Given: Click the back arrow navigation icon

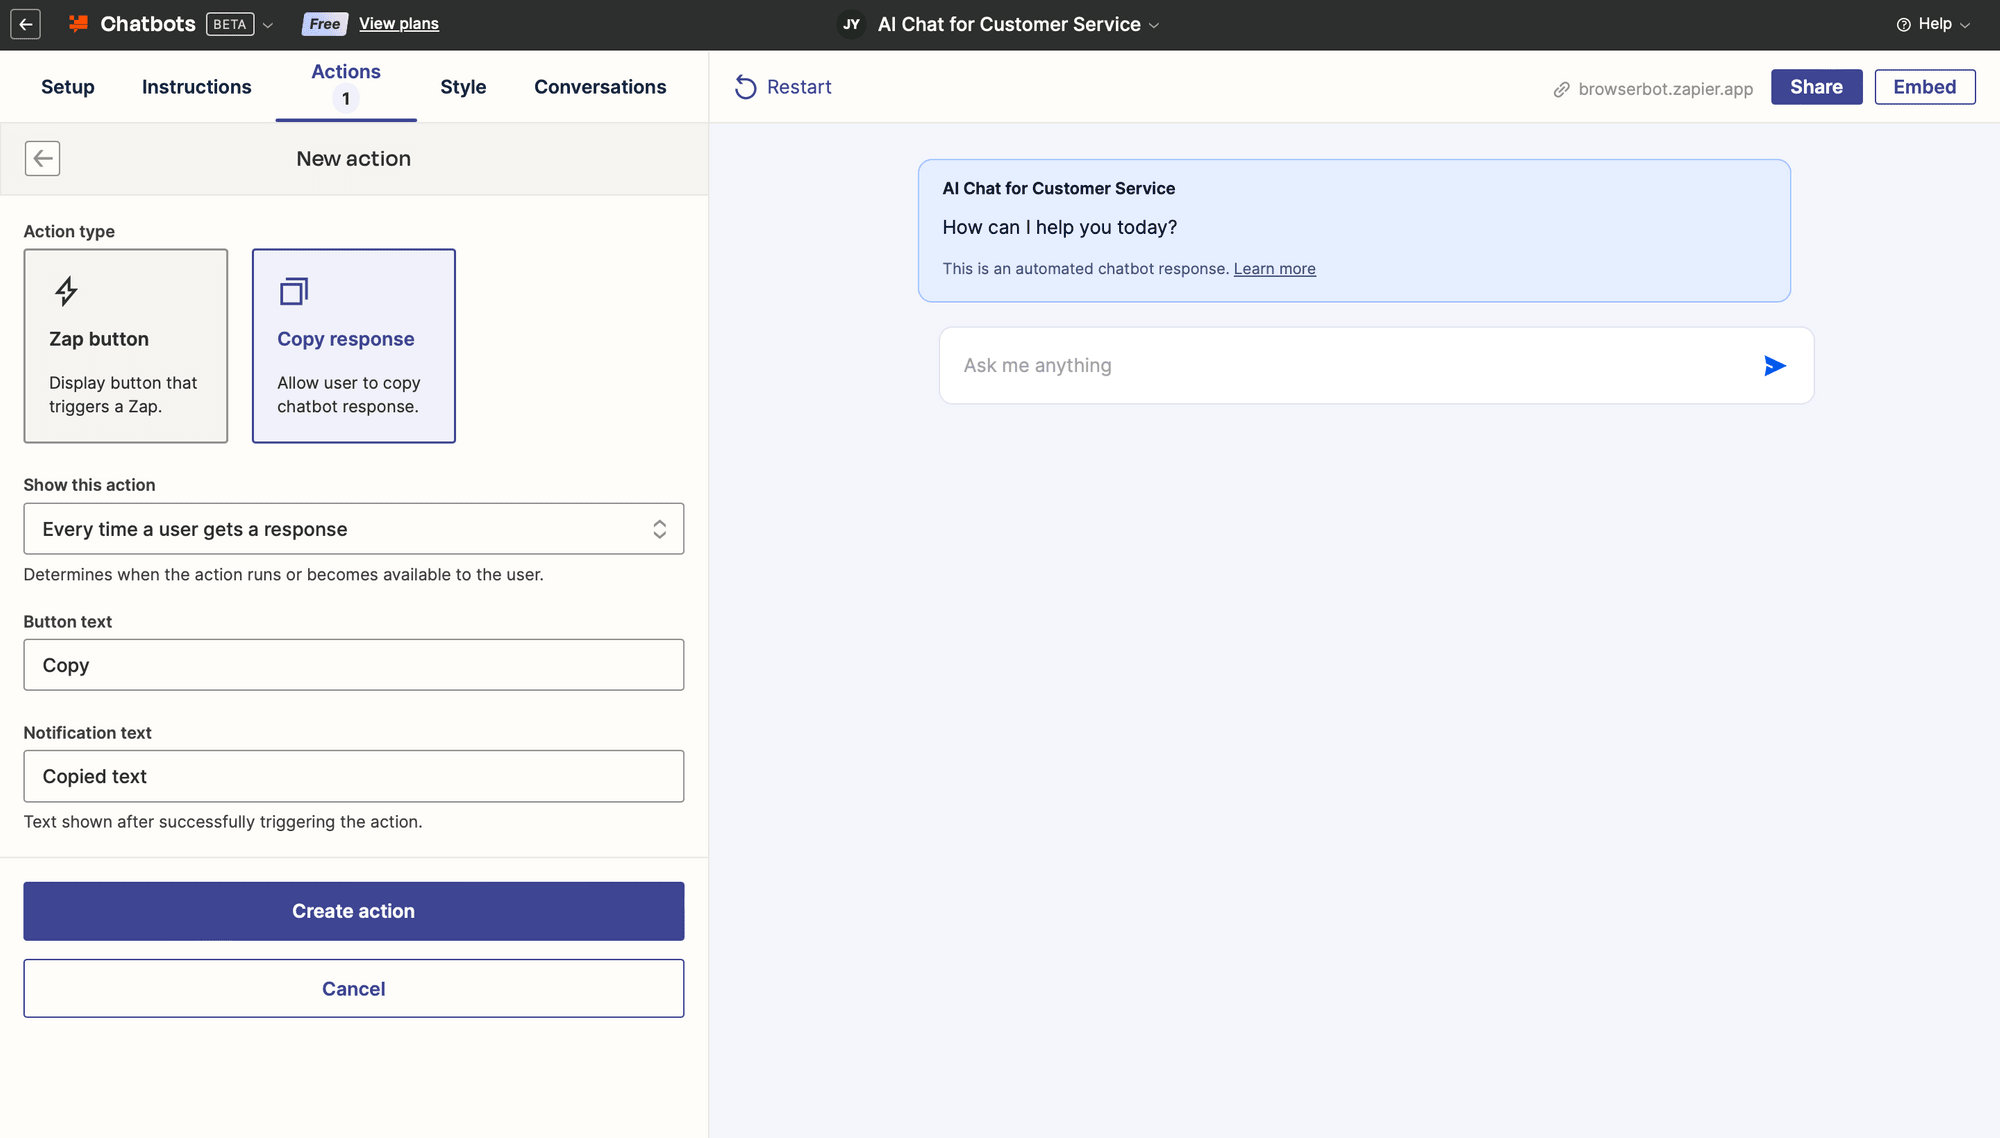Looking at the screenshot, I should 43,157.
